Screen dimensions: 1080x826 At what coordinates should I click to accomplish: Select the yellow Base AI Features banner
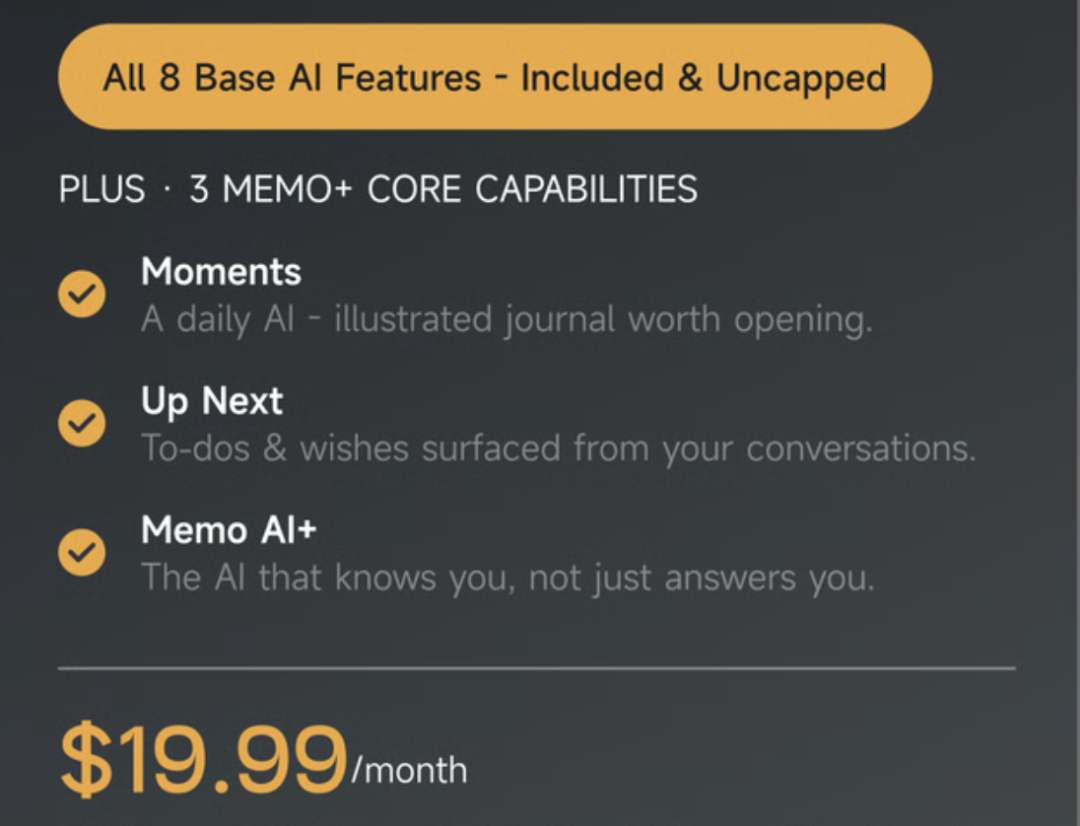[x=495, y=76]
